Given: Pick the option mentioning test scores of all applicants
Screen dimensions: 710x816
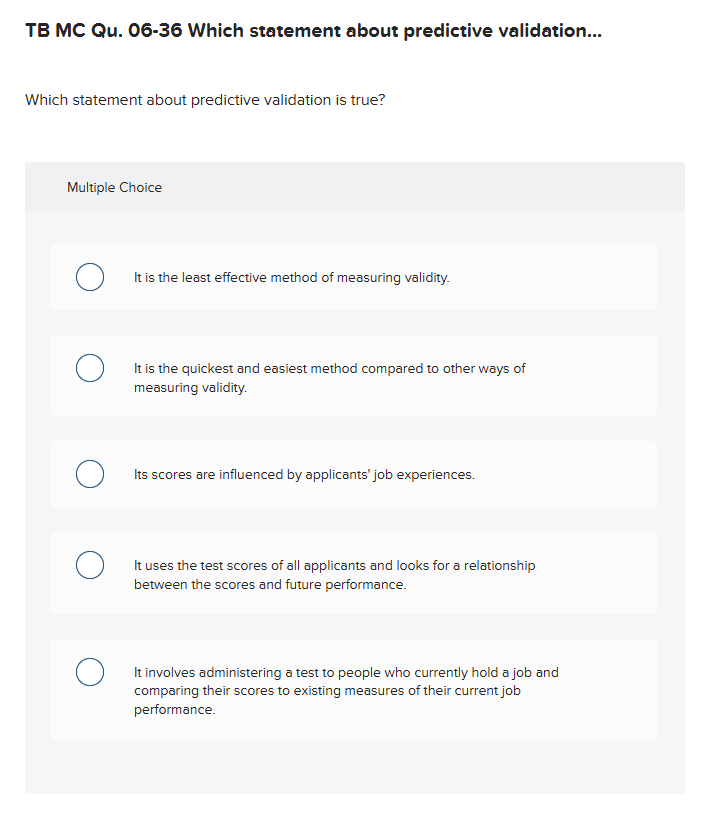Looking at the screenshot, I should tap(335, 574).
